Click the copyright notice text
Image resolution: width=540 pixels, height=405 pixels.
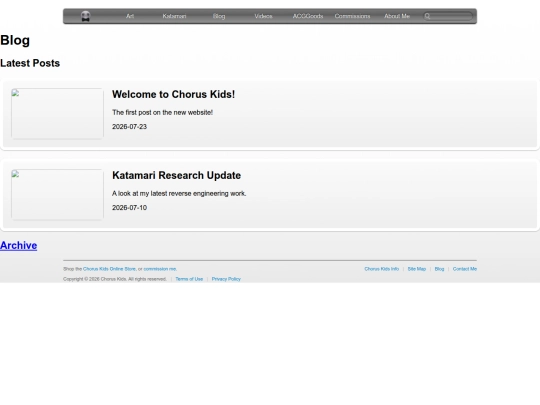point(115,279)
